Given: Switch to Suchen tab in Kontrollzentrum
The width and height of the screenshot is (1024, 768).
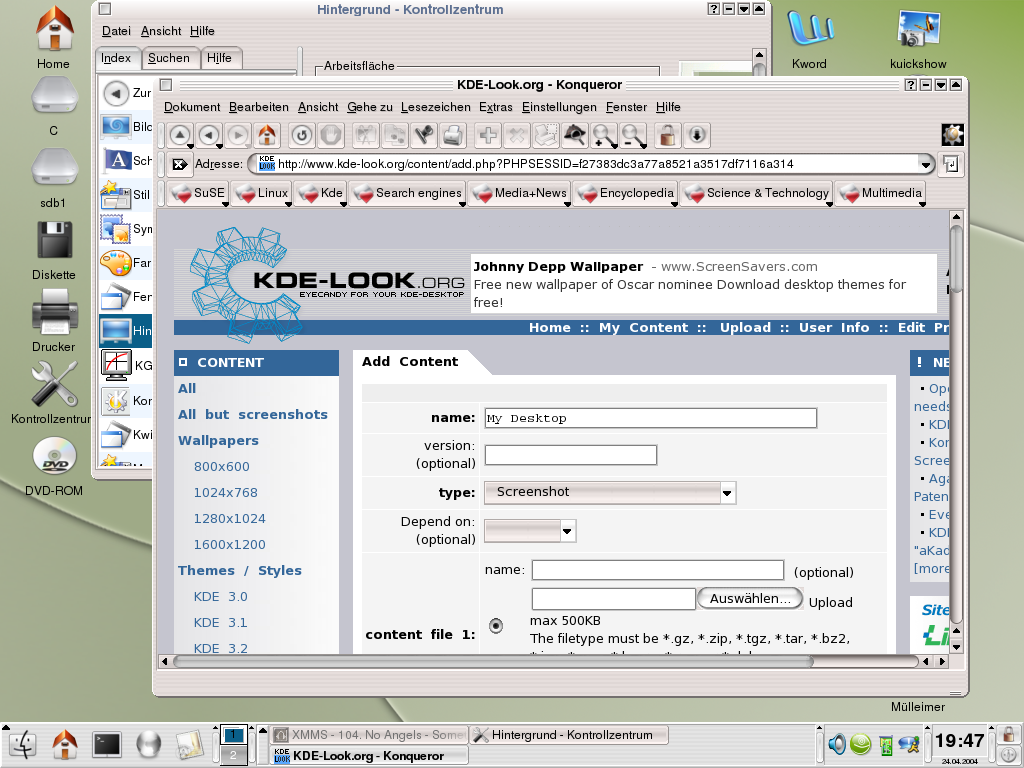Looking at the screenshot, I should (x=168, y=58).
